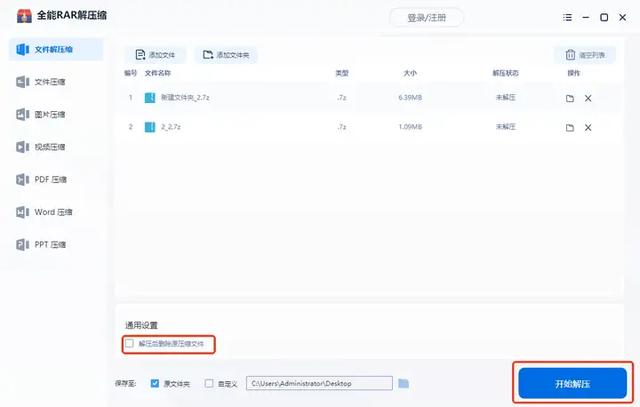The width and height of the screenshot is (640, 407).
Task: Open the 文件解压缩 sidebar section
Action: tap(56, 49)
